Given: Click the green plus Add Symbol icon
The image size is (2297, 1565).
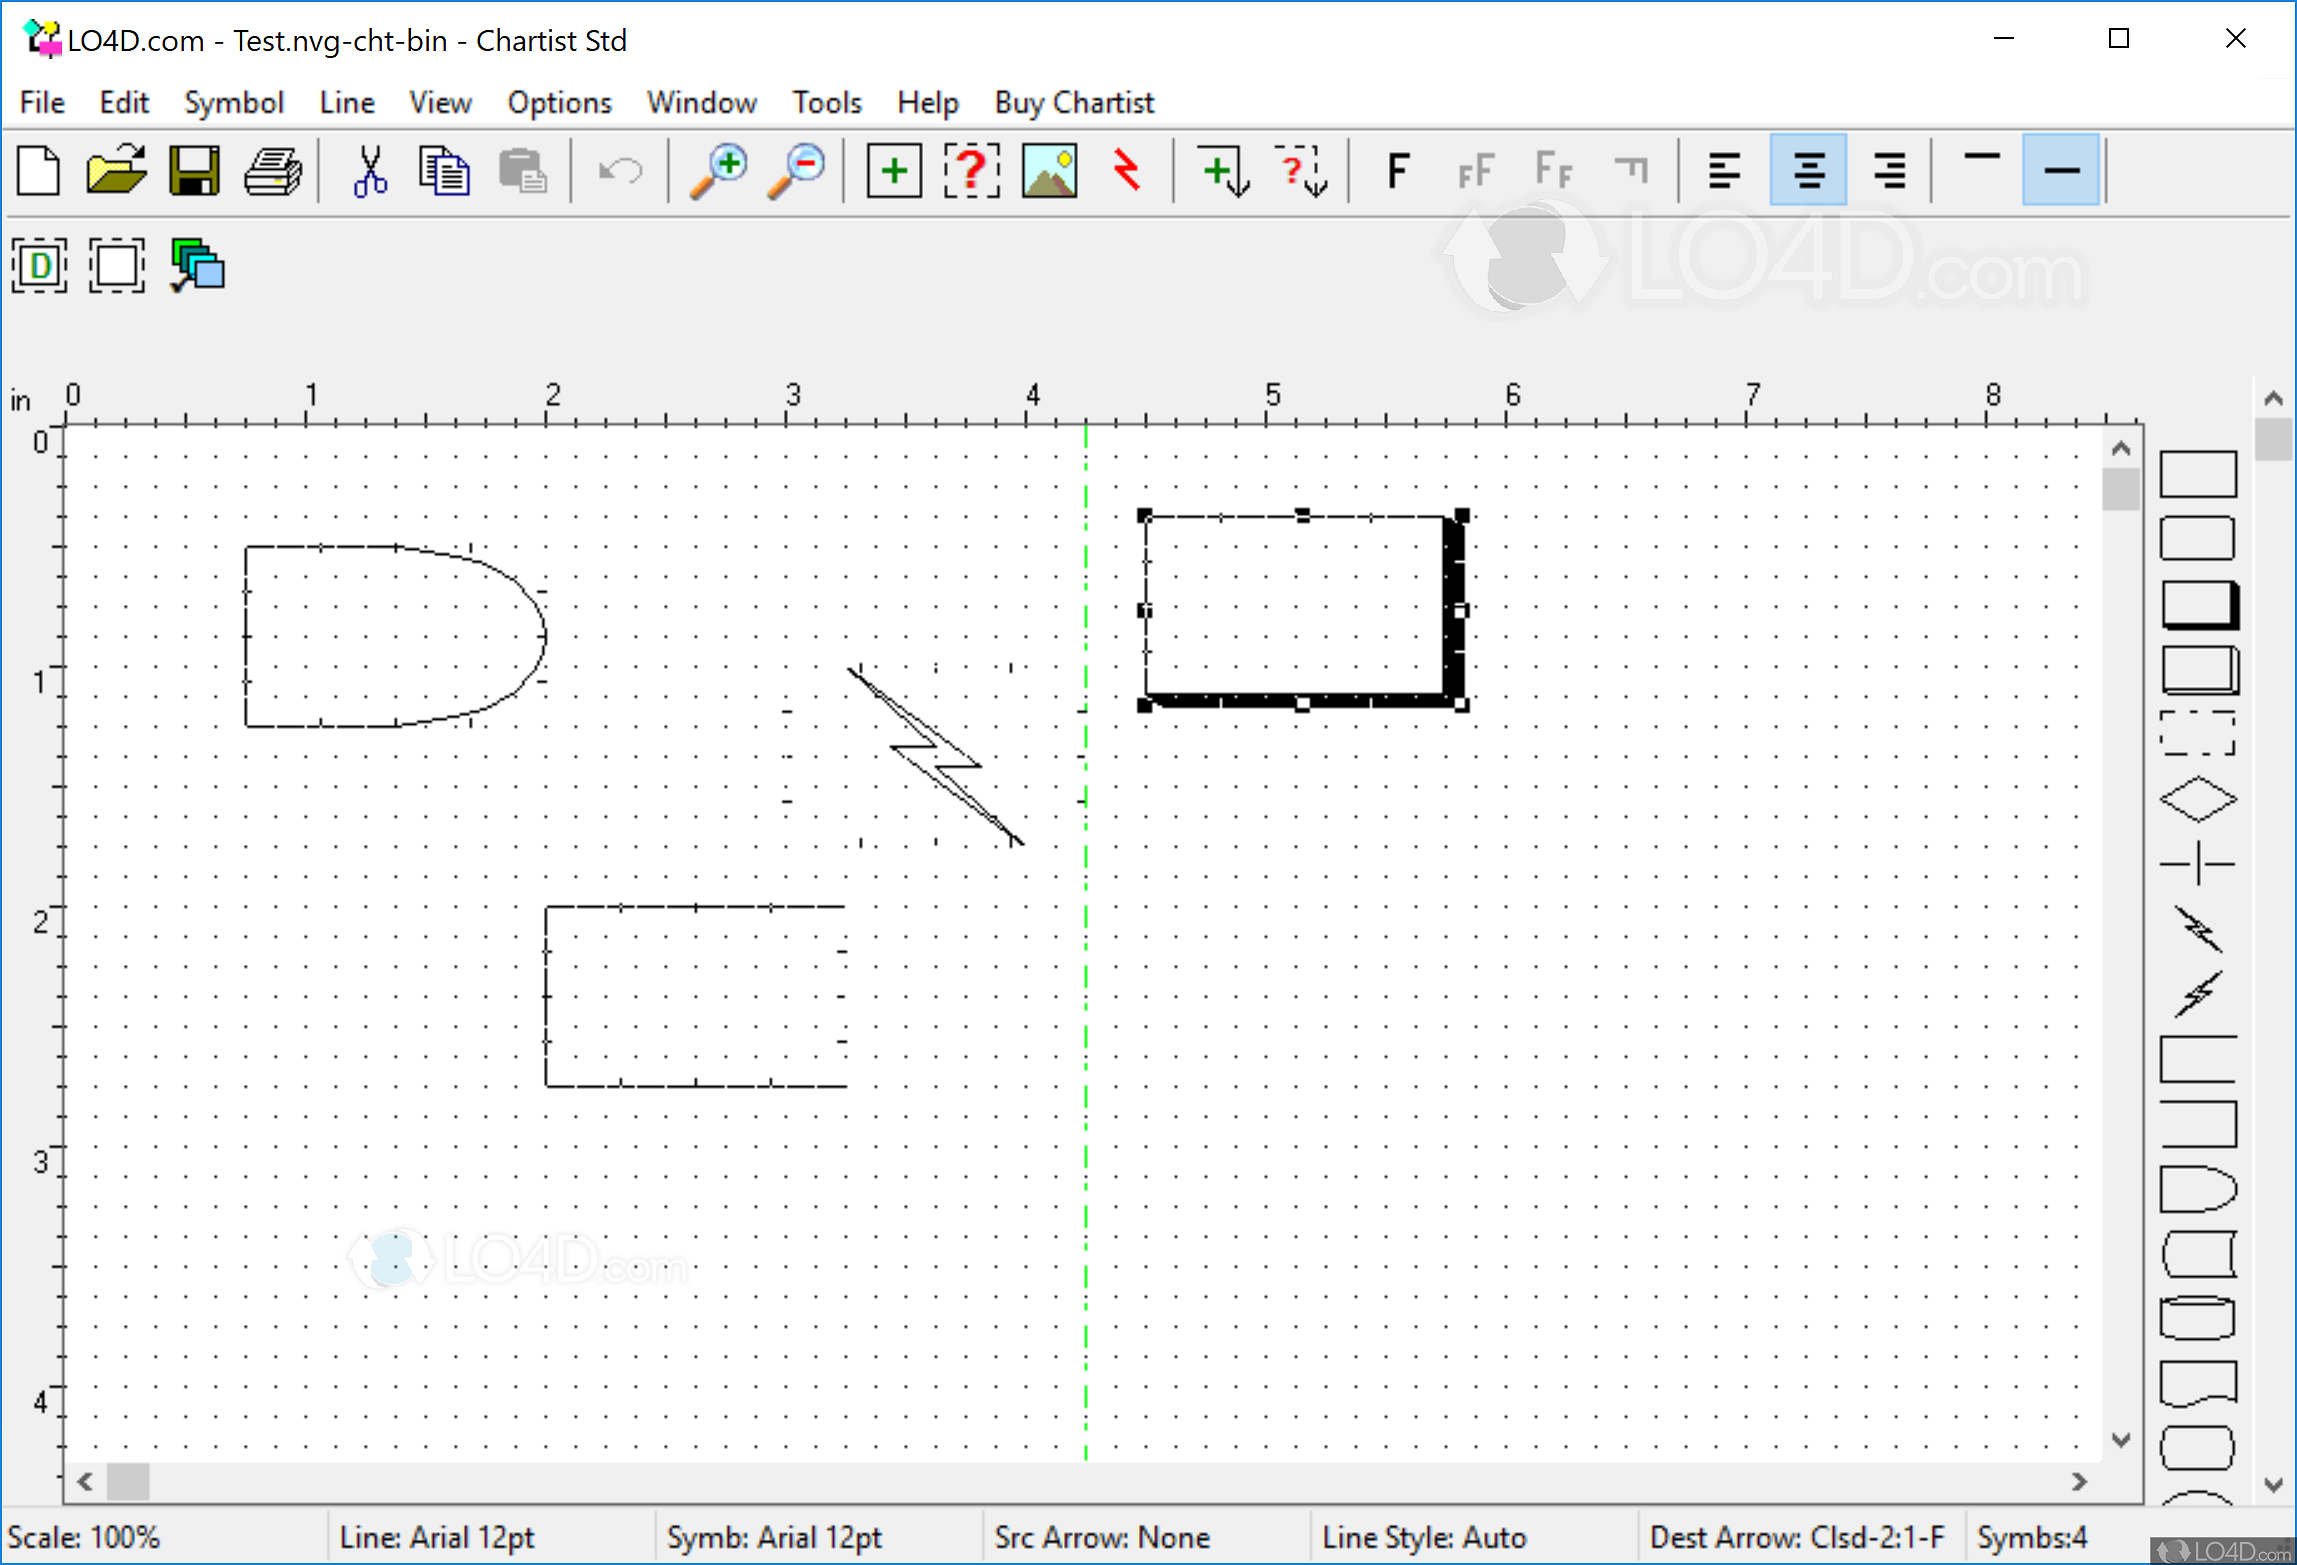Looking at the screenshot, I should [893, 171].
